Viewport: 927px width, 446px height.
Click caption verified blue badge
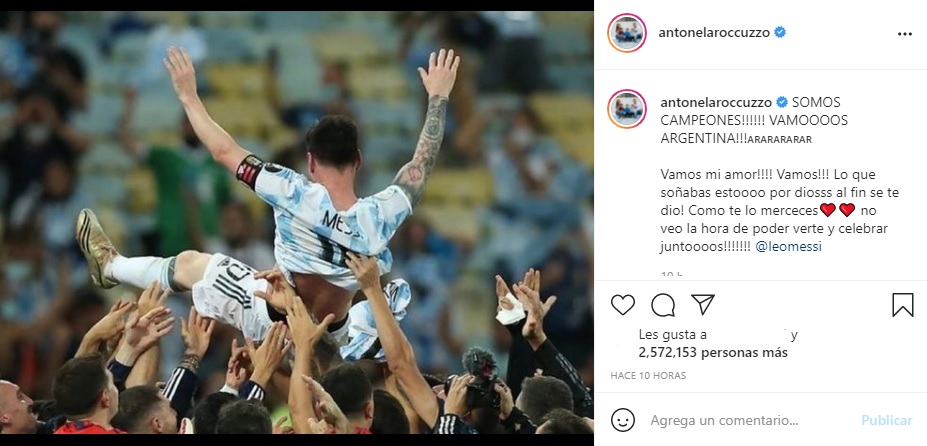782,102
